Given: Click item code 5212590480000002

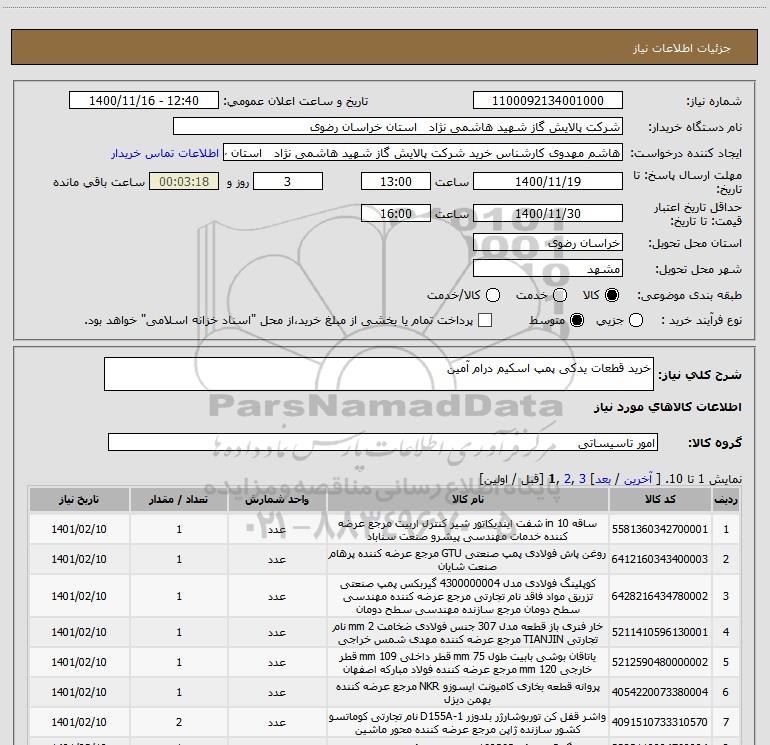Looking at the screenshot, I should (660, 662).
